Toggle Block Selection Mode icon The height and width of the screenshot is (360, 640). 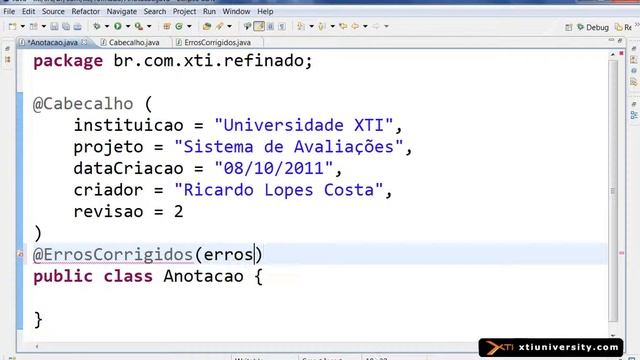click(270, 27)
